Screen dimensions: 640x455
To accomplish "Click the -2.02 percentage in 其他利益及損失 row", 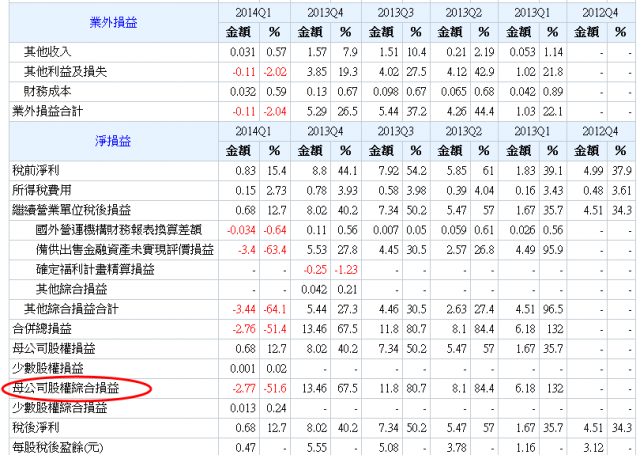I will tap(275, 72).
